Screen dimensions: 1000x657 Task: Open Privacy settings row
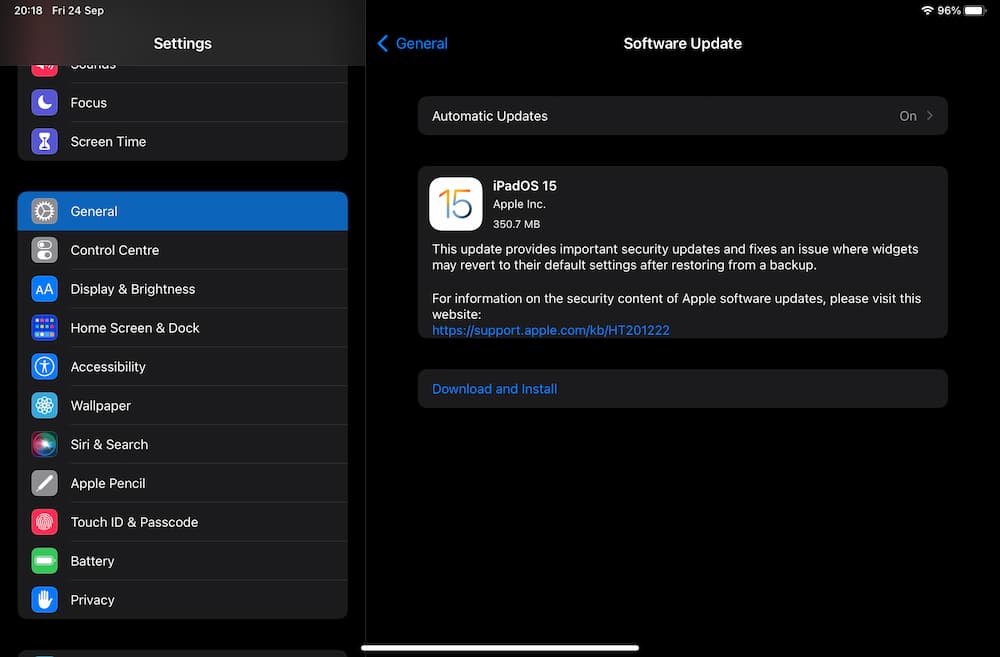(182, 600)
